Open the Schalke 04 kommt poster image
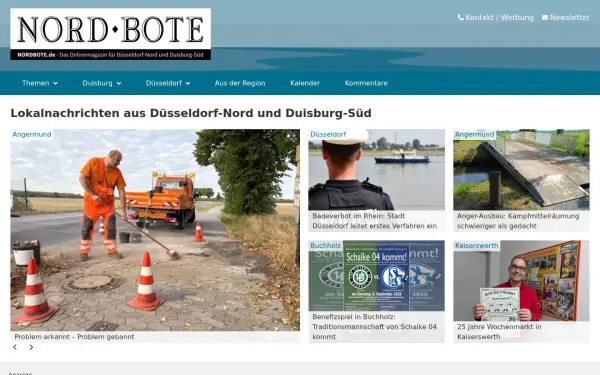Screen dimensions: 600x375 coord(377,276)
